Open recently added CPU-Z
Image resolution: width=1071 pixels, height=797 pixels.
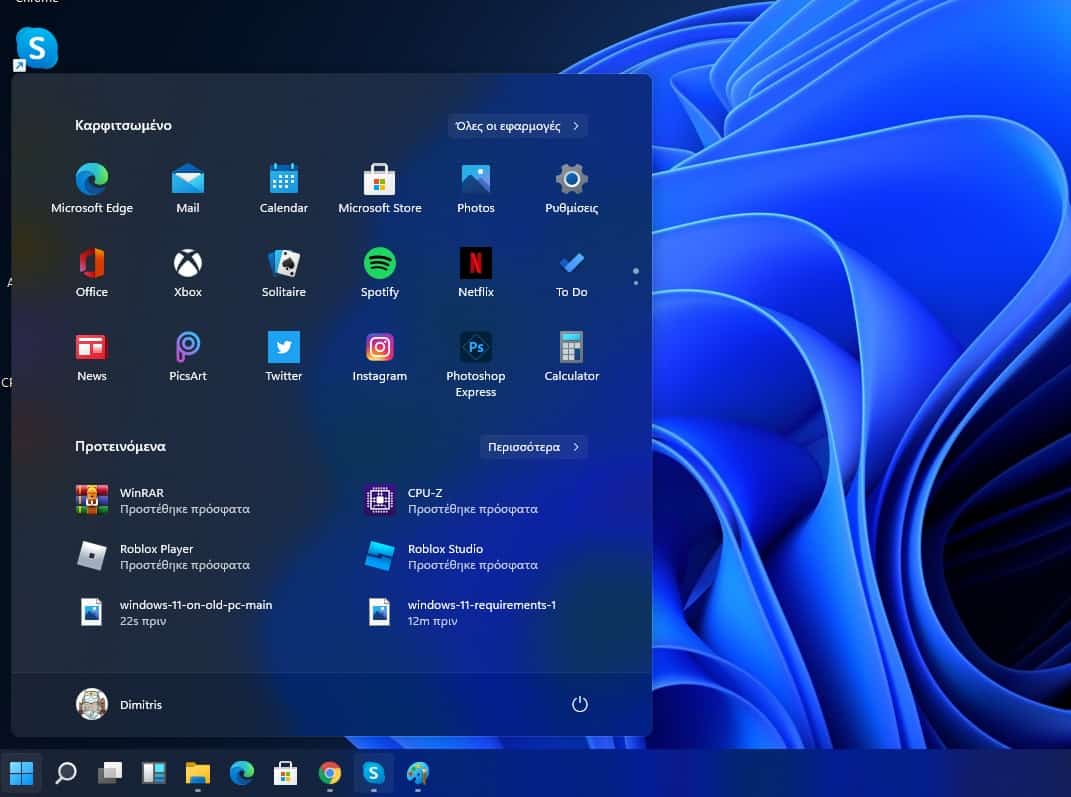[451, 501]
